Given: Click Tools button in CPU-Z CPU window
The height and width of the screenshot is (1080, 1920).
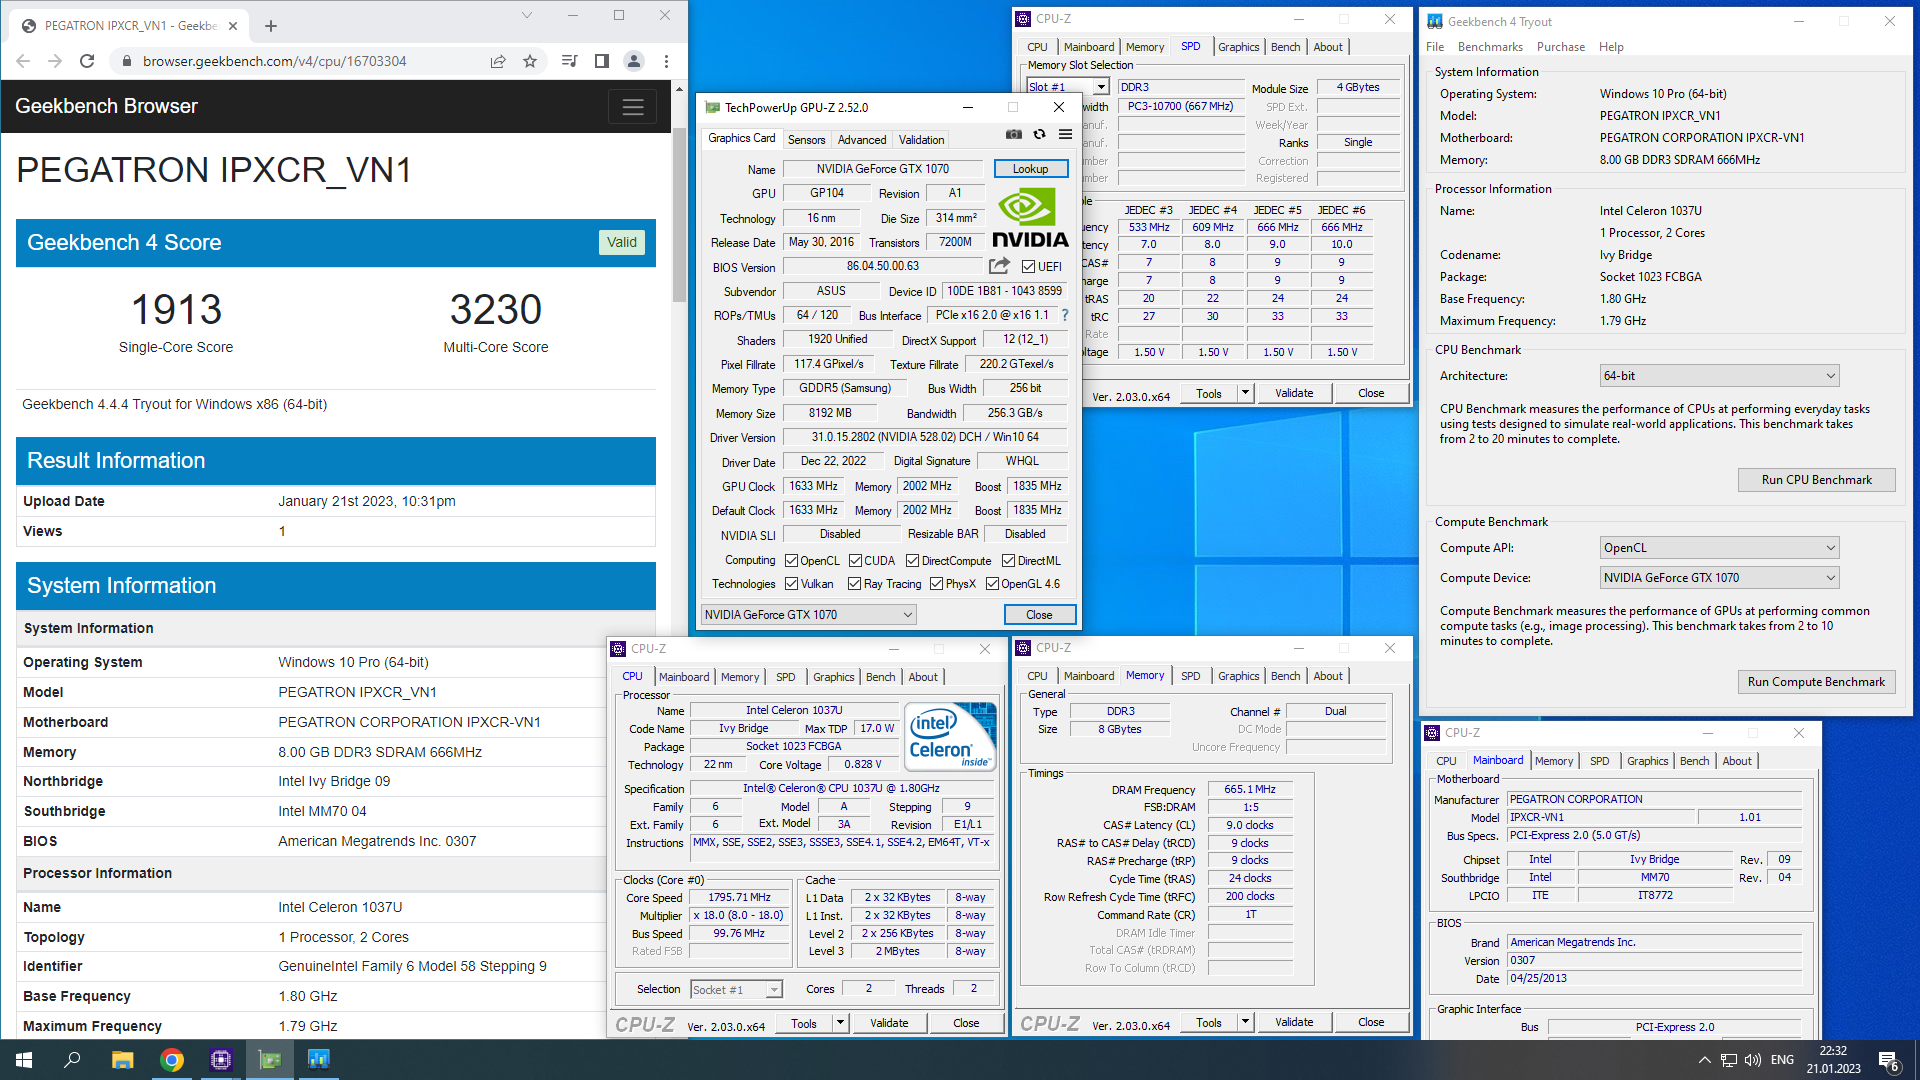Looking at the screenshot, I should point(804,1023).
